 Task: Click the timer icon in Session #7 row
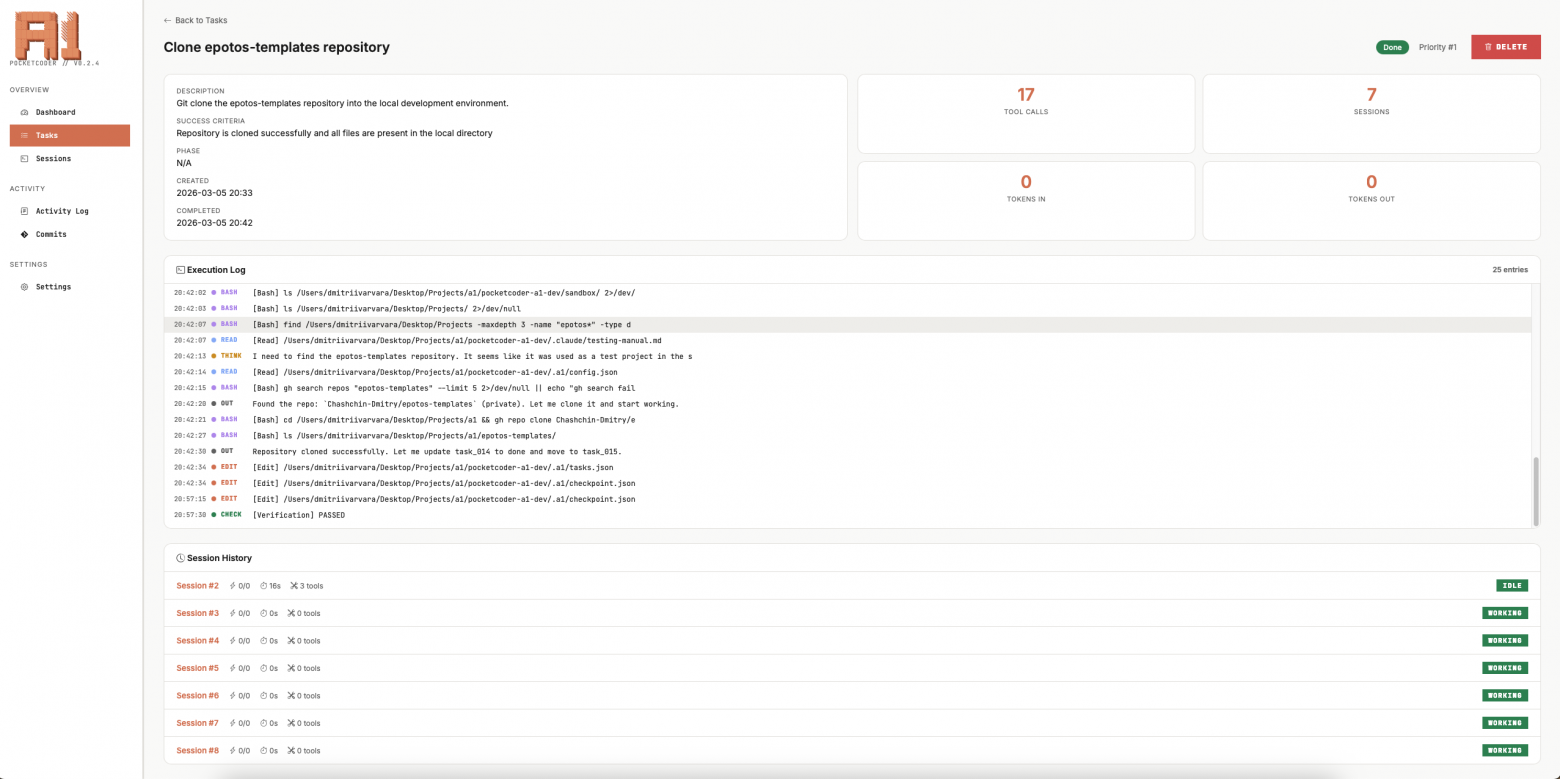click(x=264, y=723)
